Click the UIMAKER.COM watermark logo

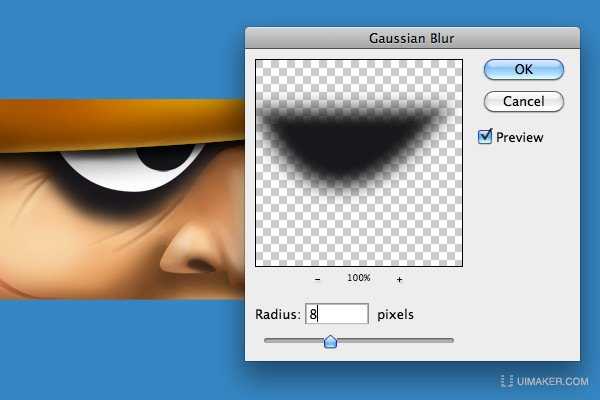pyautogui.click(x=546, y=381)
